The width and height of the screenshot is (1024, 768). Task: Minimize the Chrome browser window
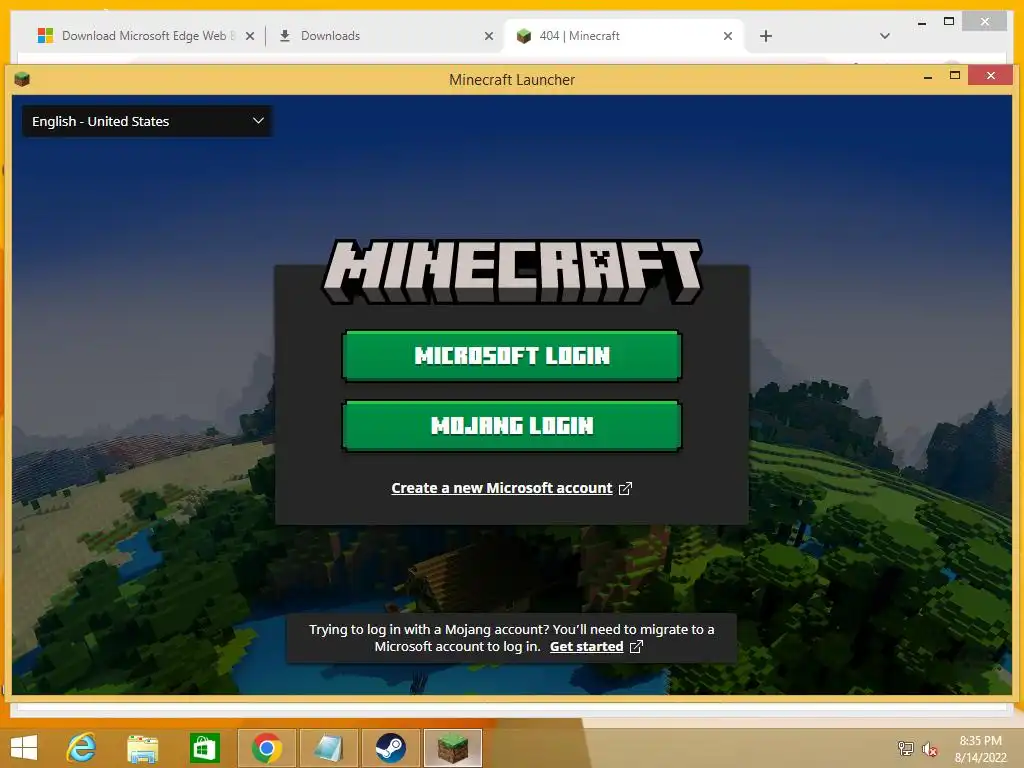coord(921,23)
